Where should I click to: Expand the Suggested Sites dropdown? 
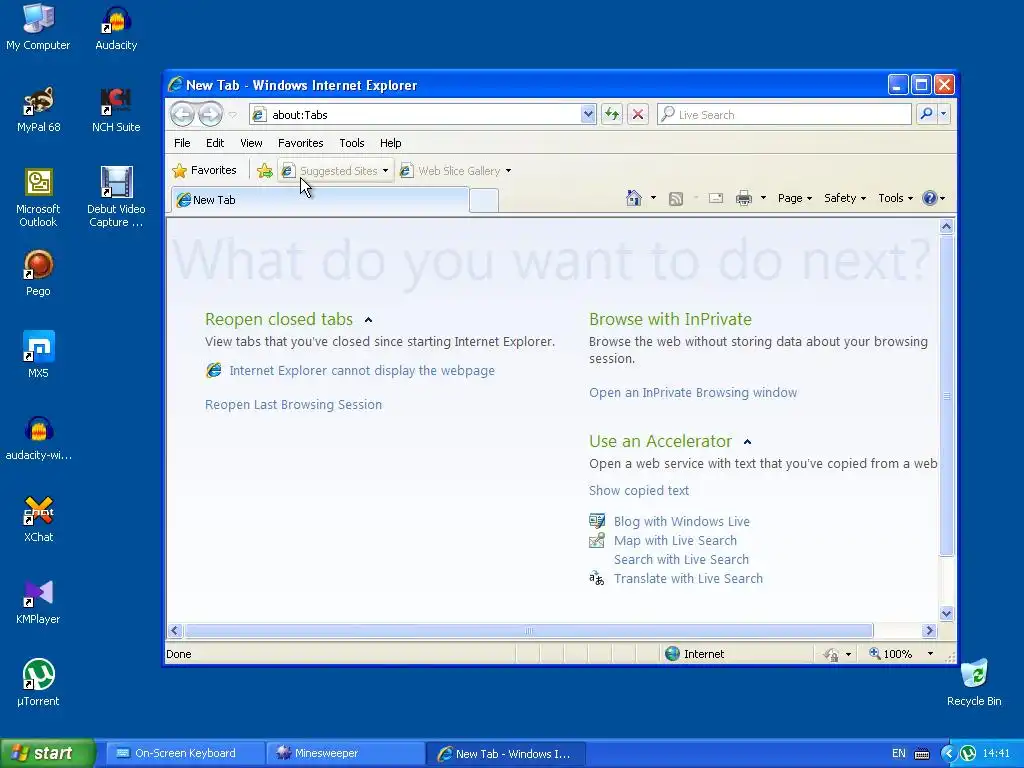tap(385, 171)
